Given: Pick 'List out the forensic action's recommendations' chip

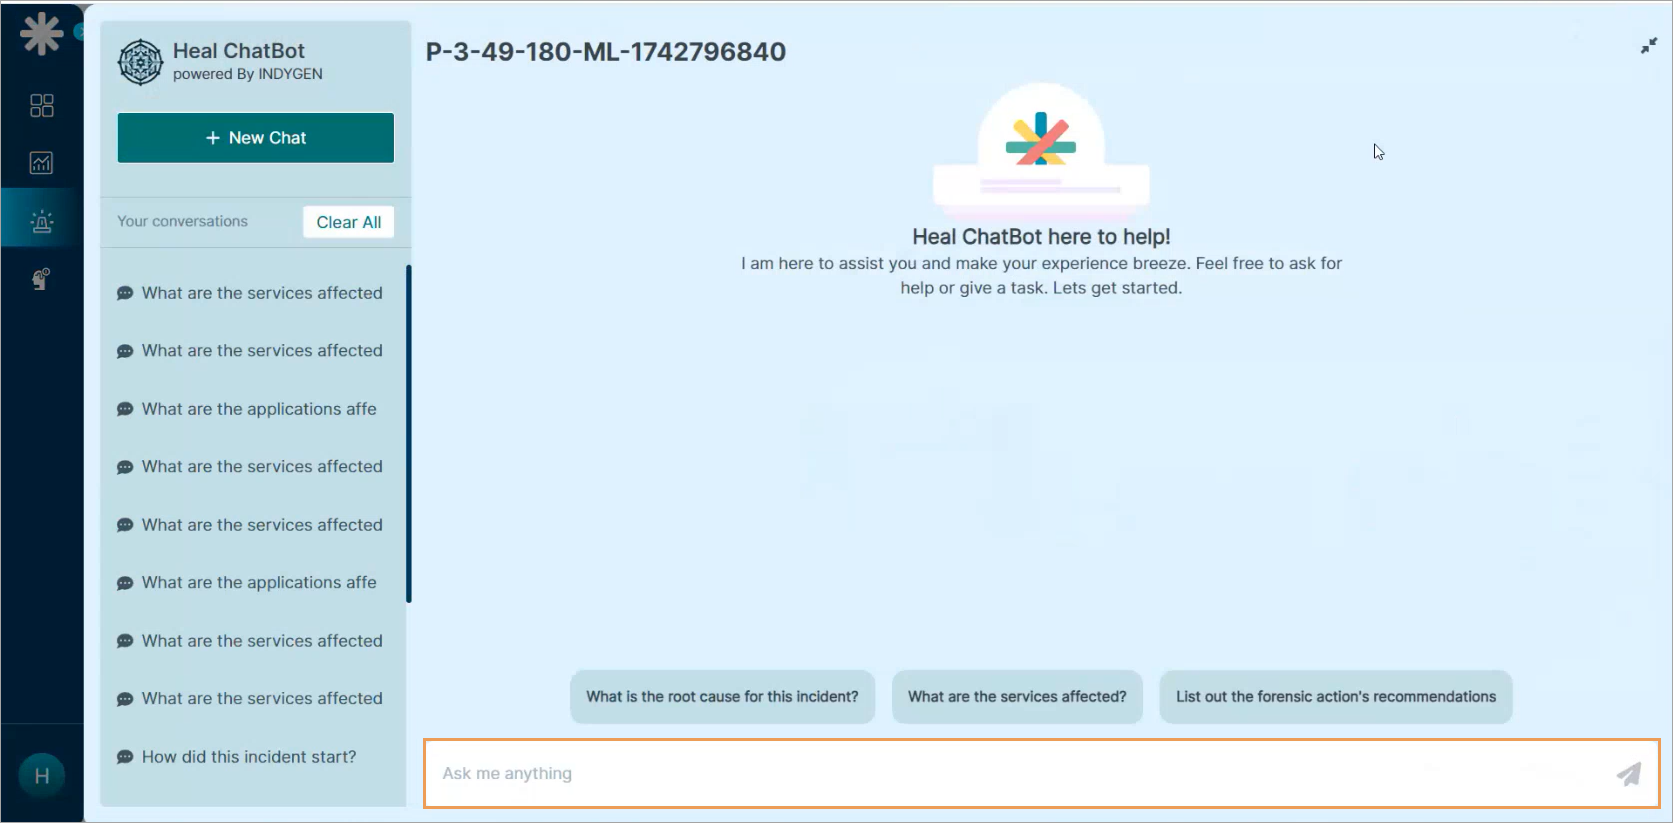Looking at the screenshot, I should pyautogui.click(x=1335, y=697).
